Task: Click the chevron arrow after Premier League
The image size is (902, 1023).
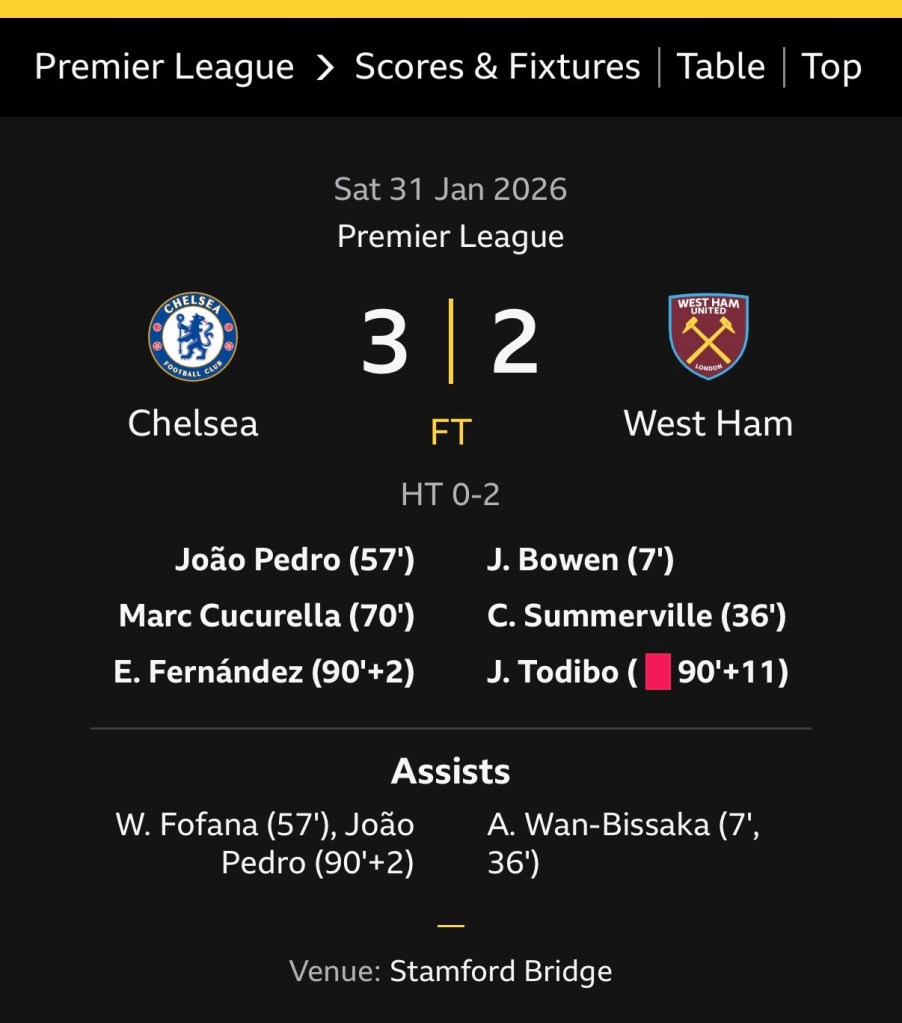Action: pos(325,68)
